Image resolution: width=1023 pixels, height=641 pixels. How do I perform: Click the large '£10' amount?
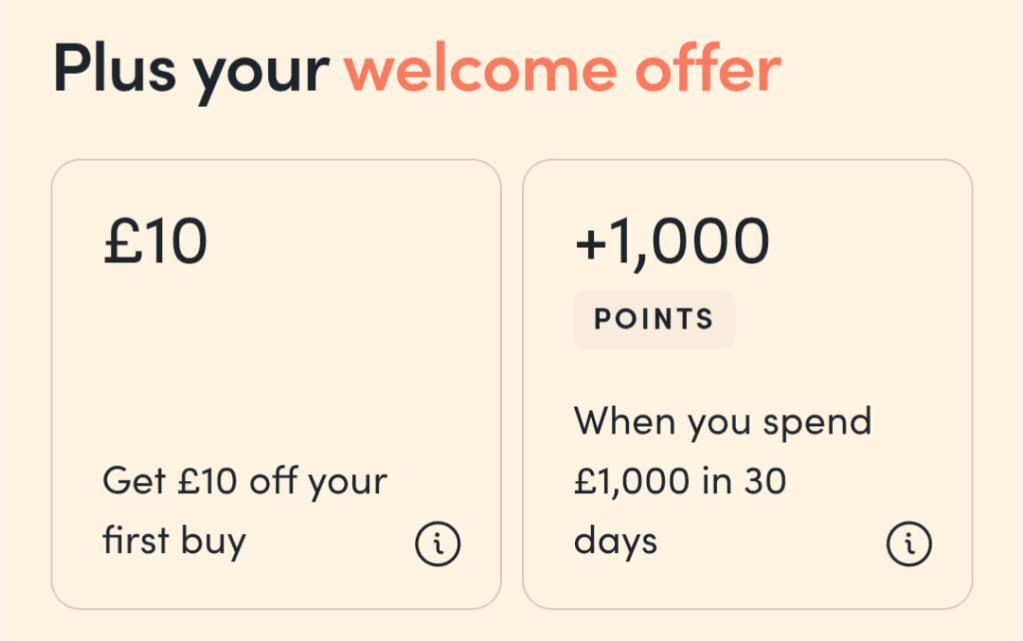pyautogui.click(x=154, y=239)
